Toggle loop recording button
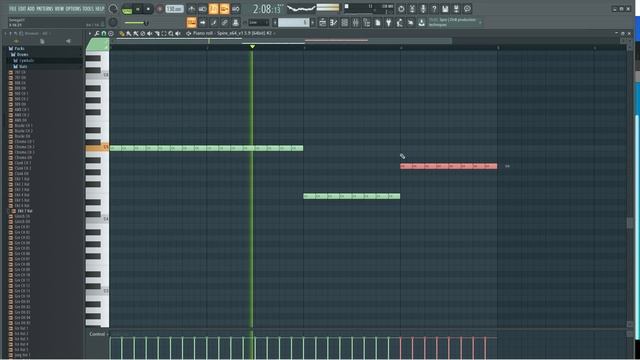The height and width of the screenshot is (360, 640). click(x=236, y=9)
